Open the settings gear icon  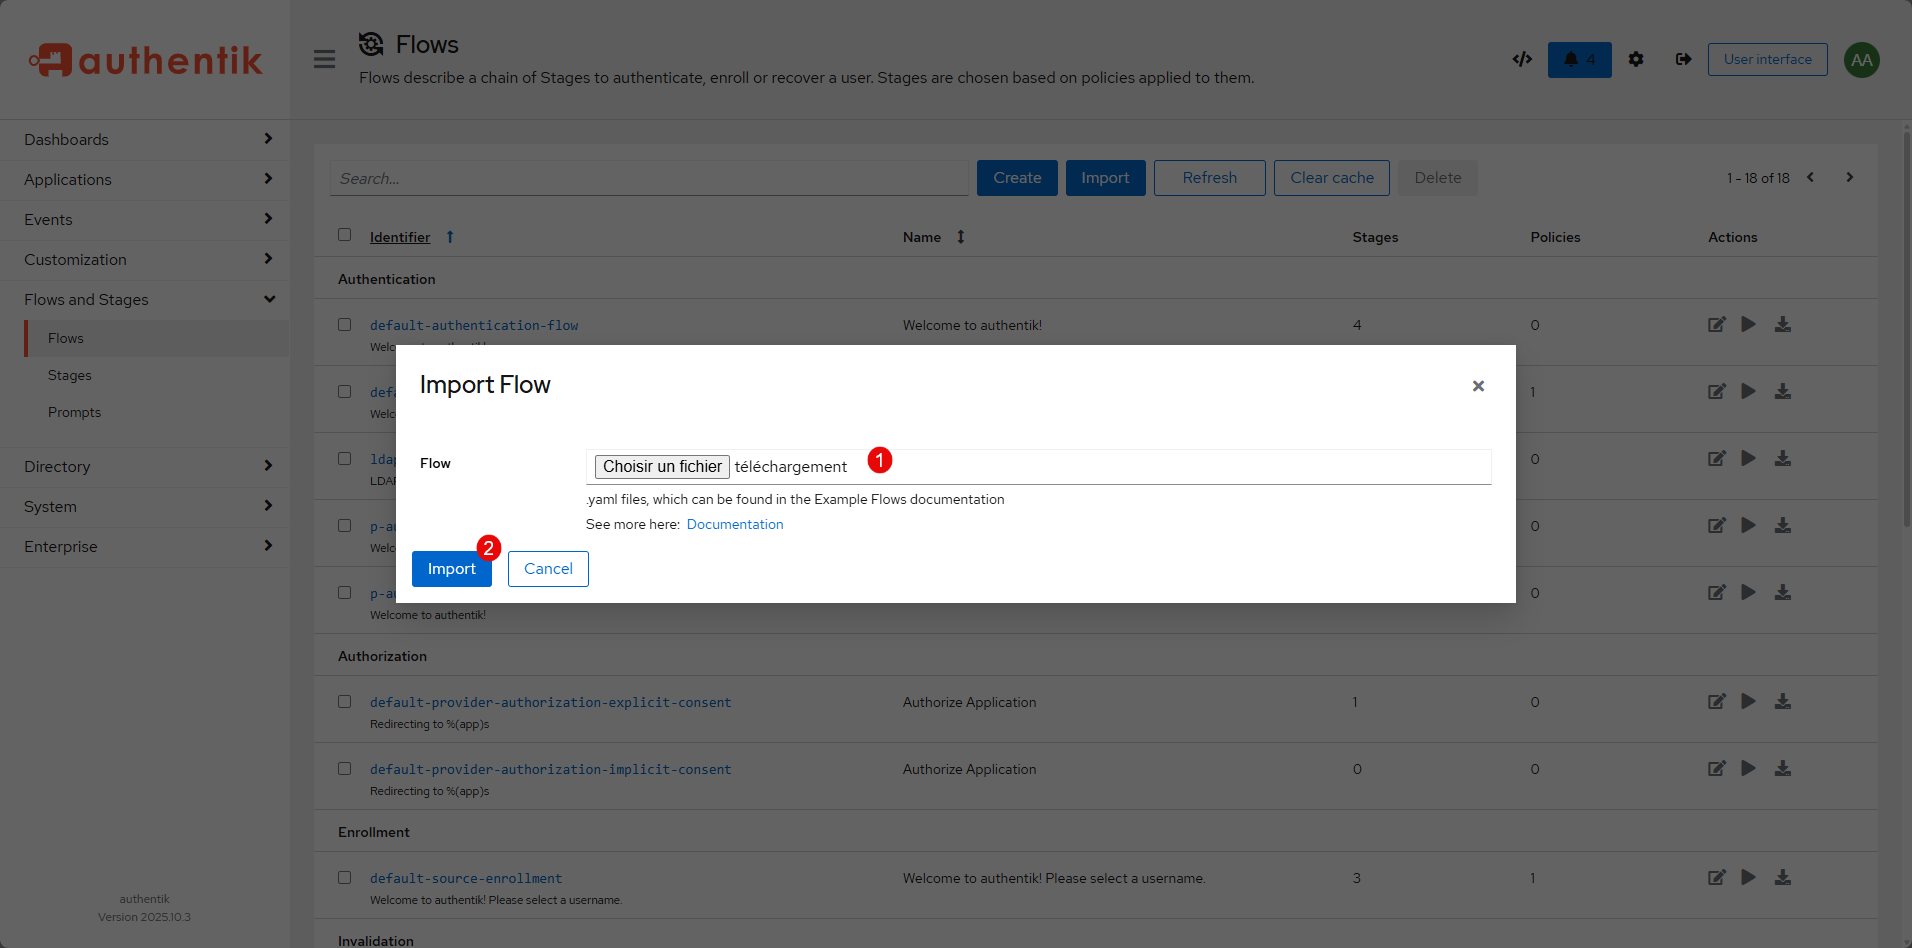click(x=1636, y=60)
